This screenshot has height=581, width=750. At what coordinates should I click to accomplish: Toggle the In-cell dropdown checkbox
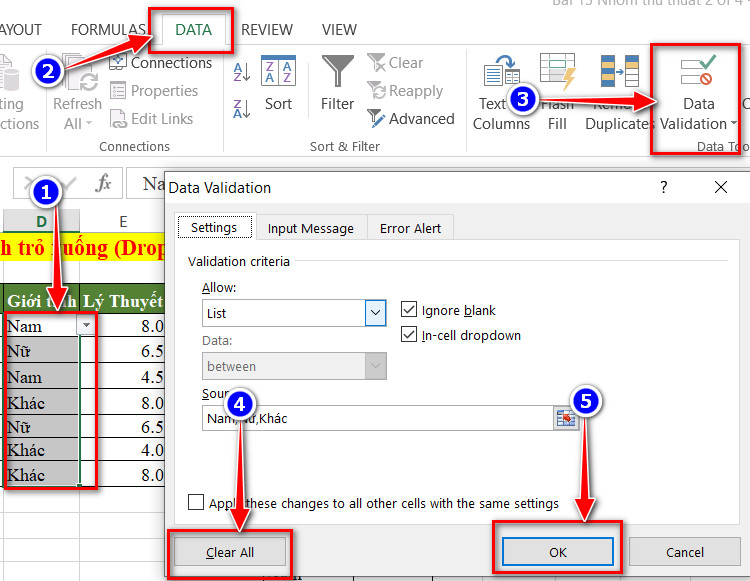tap(409, 334)
